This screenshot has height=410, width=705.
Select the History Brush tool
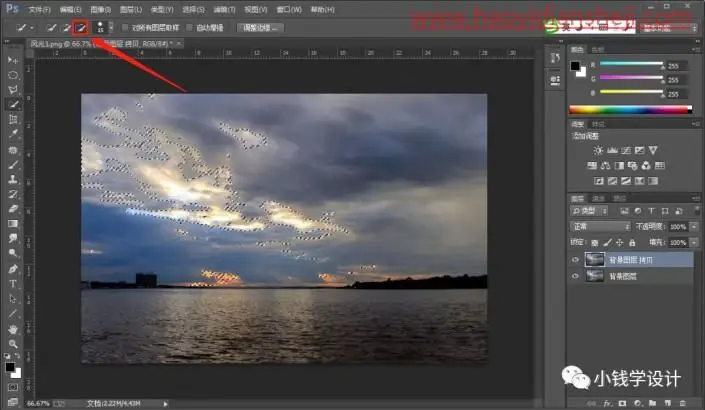pyautogui.click(x=13, y=194)
